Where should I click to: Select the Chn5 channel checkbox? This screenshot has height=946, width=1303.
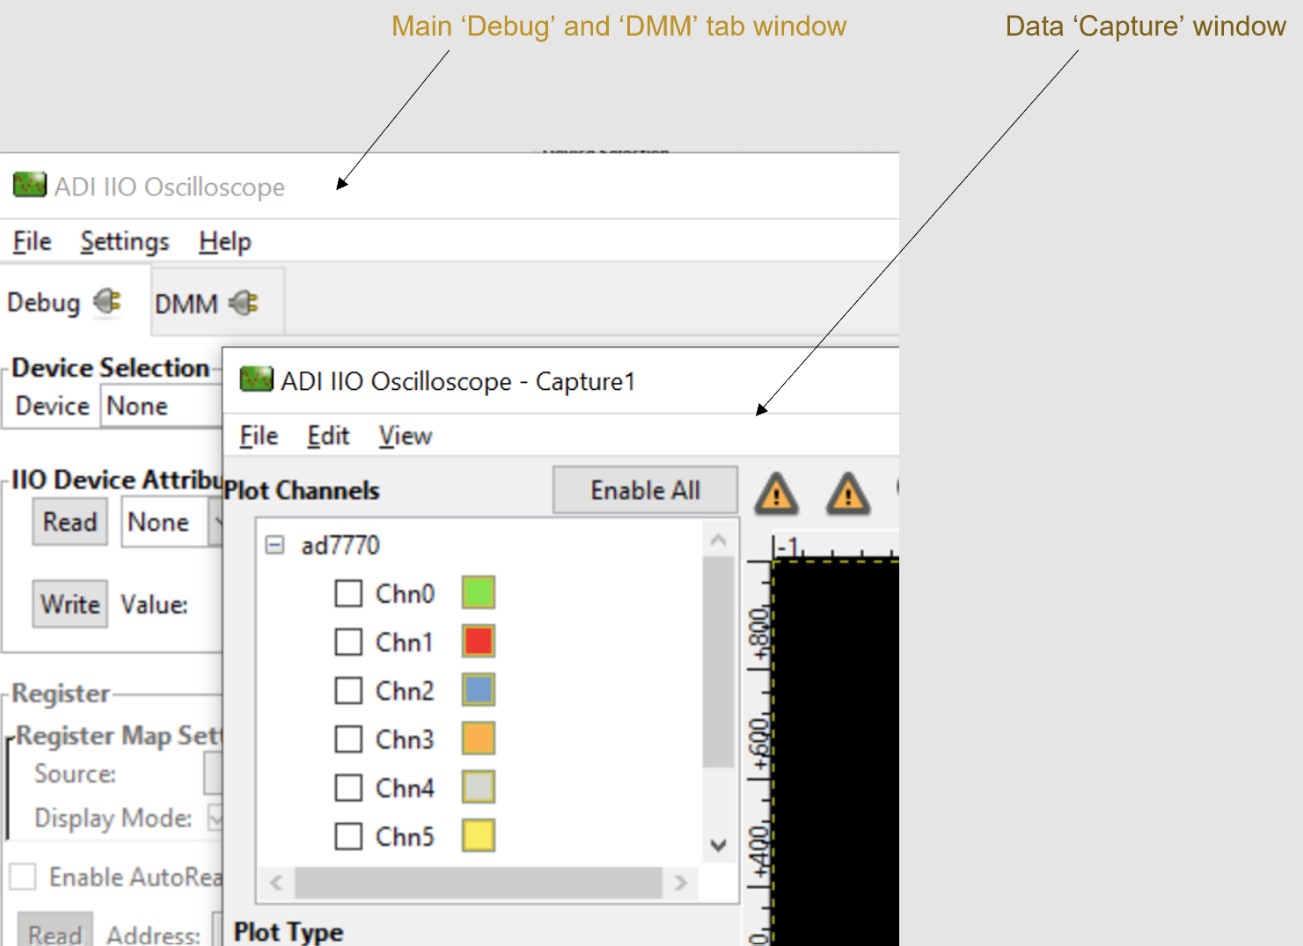(x=348, y=835)
